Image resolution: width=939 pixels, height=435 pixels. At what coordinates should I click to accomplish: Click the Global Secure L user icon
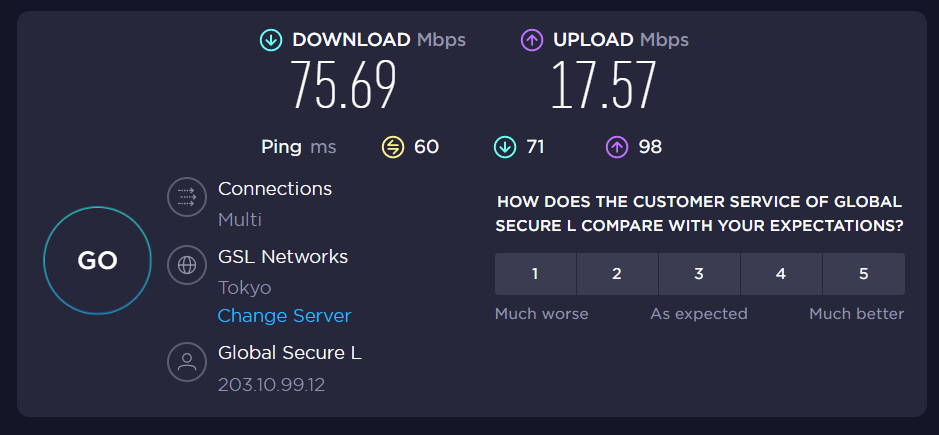186,362
